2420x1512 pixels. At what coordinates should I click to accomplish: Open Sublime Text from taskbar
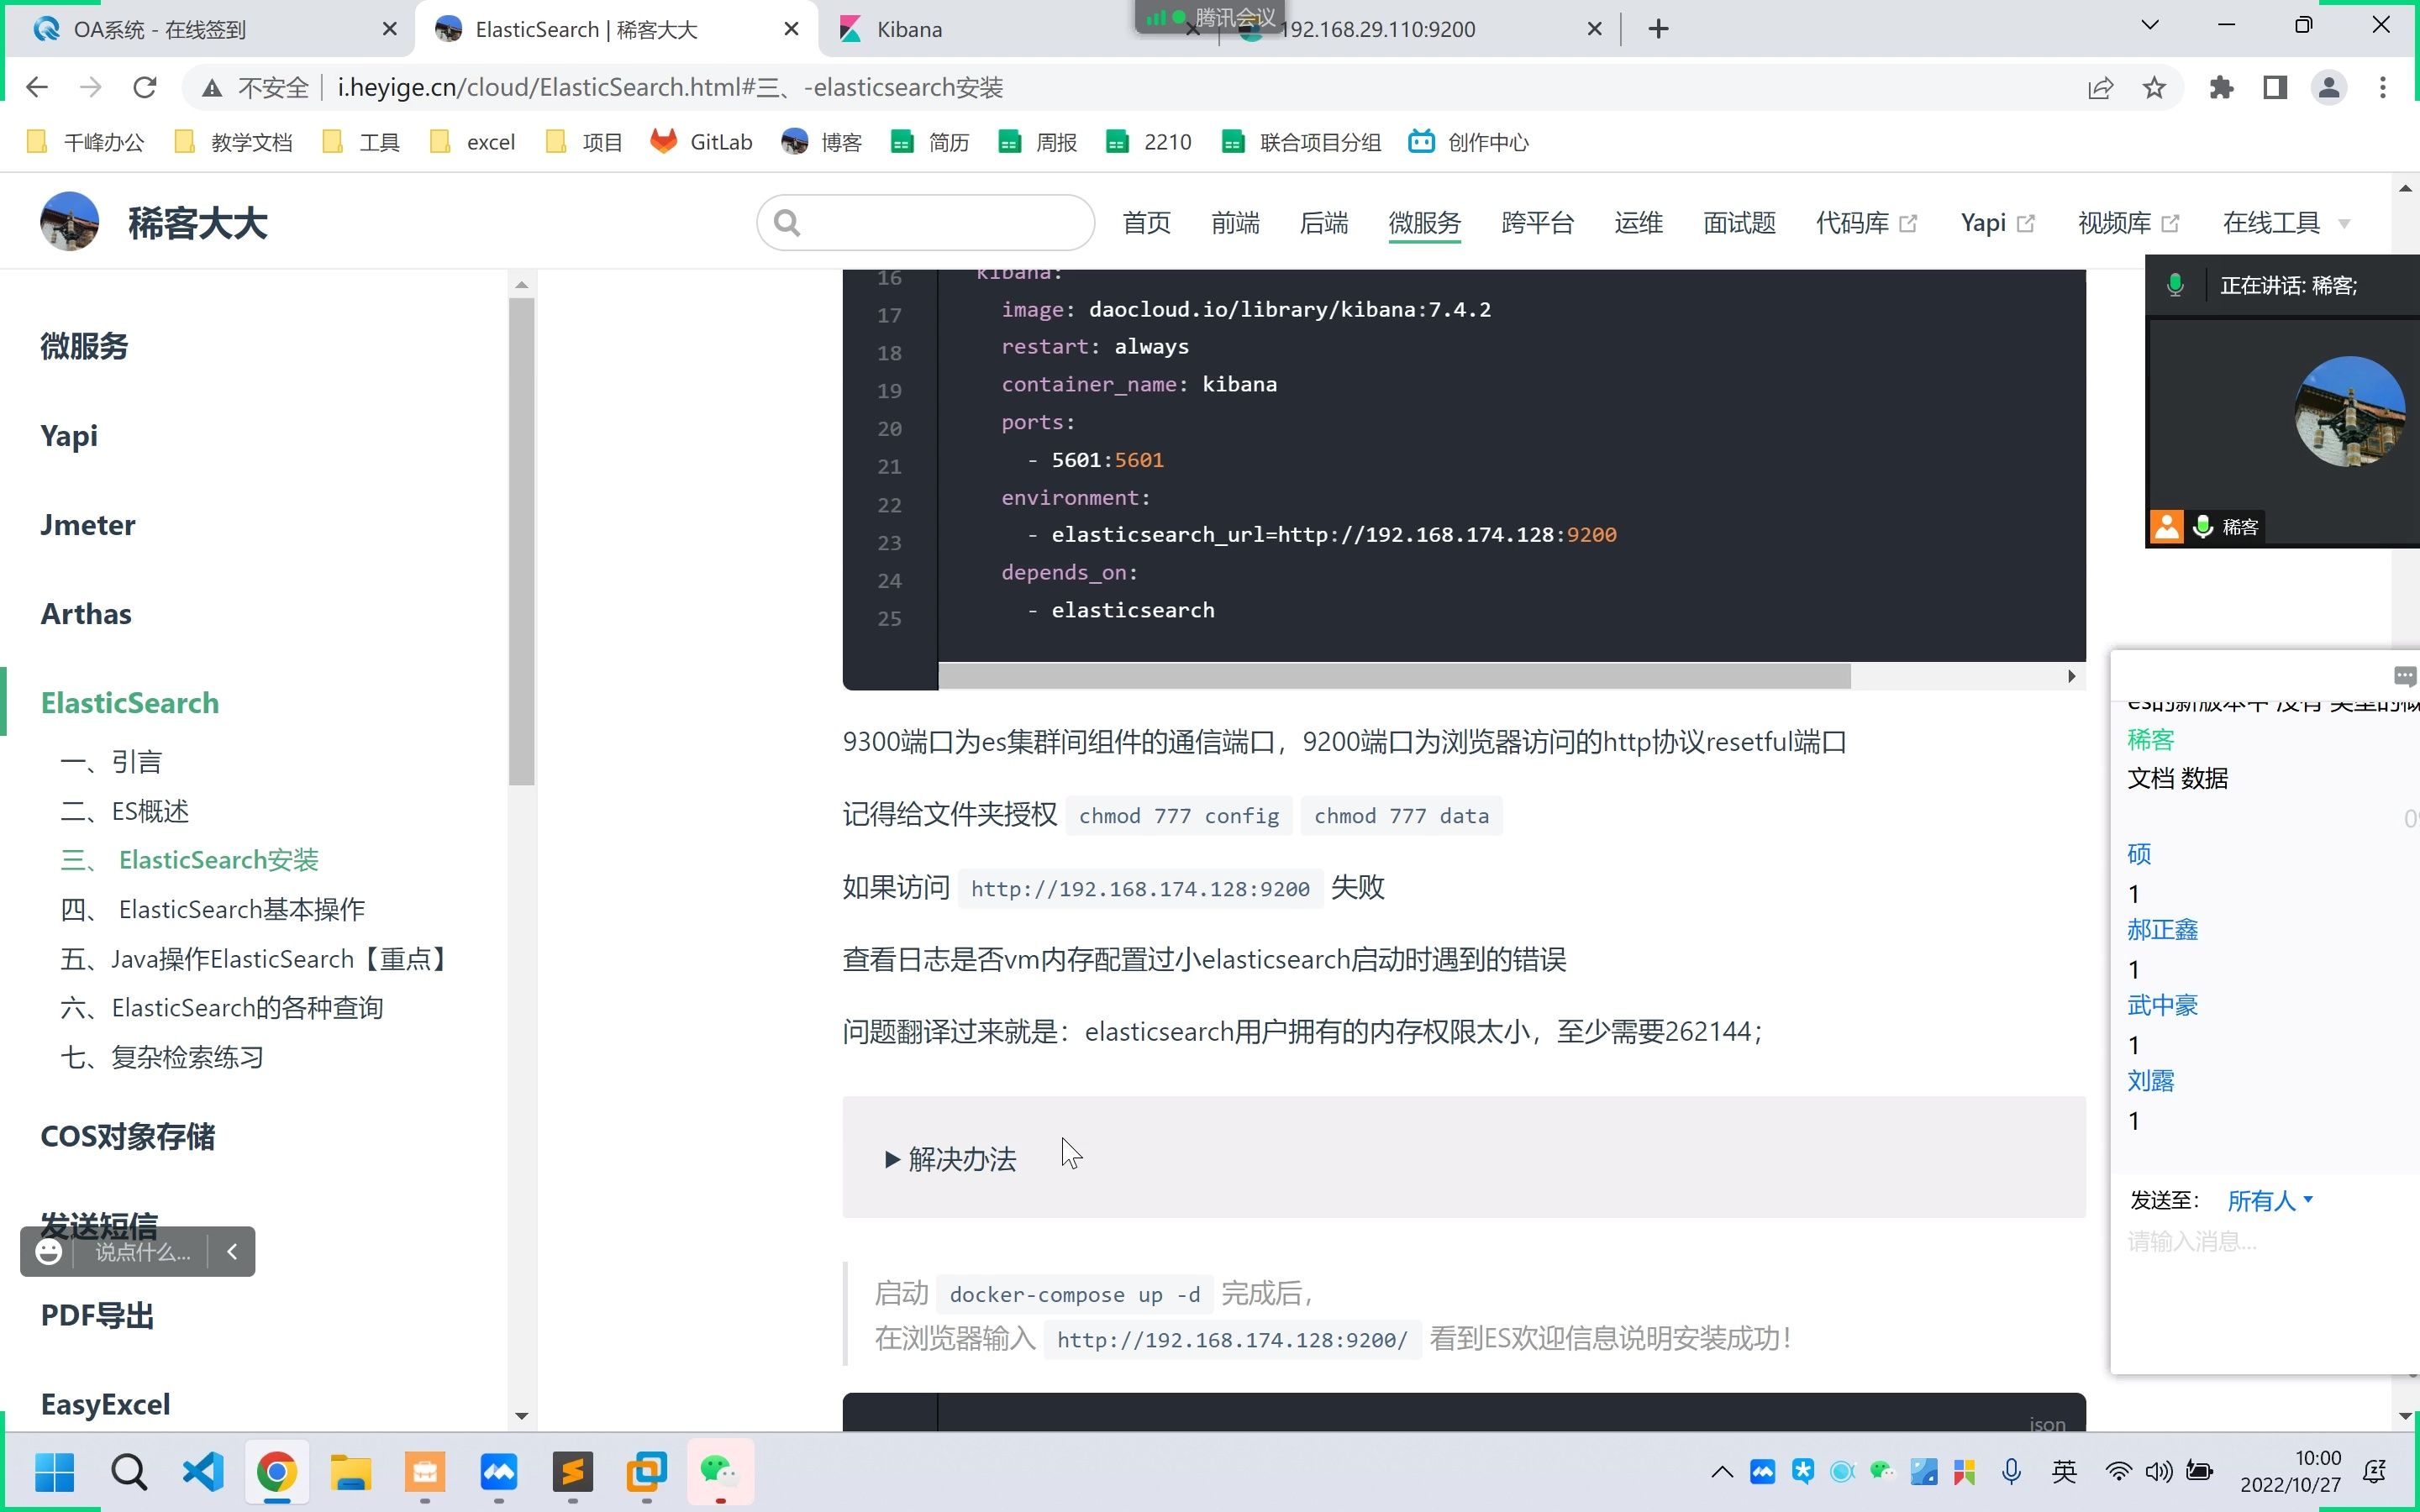pos(573,1472)
